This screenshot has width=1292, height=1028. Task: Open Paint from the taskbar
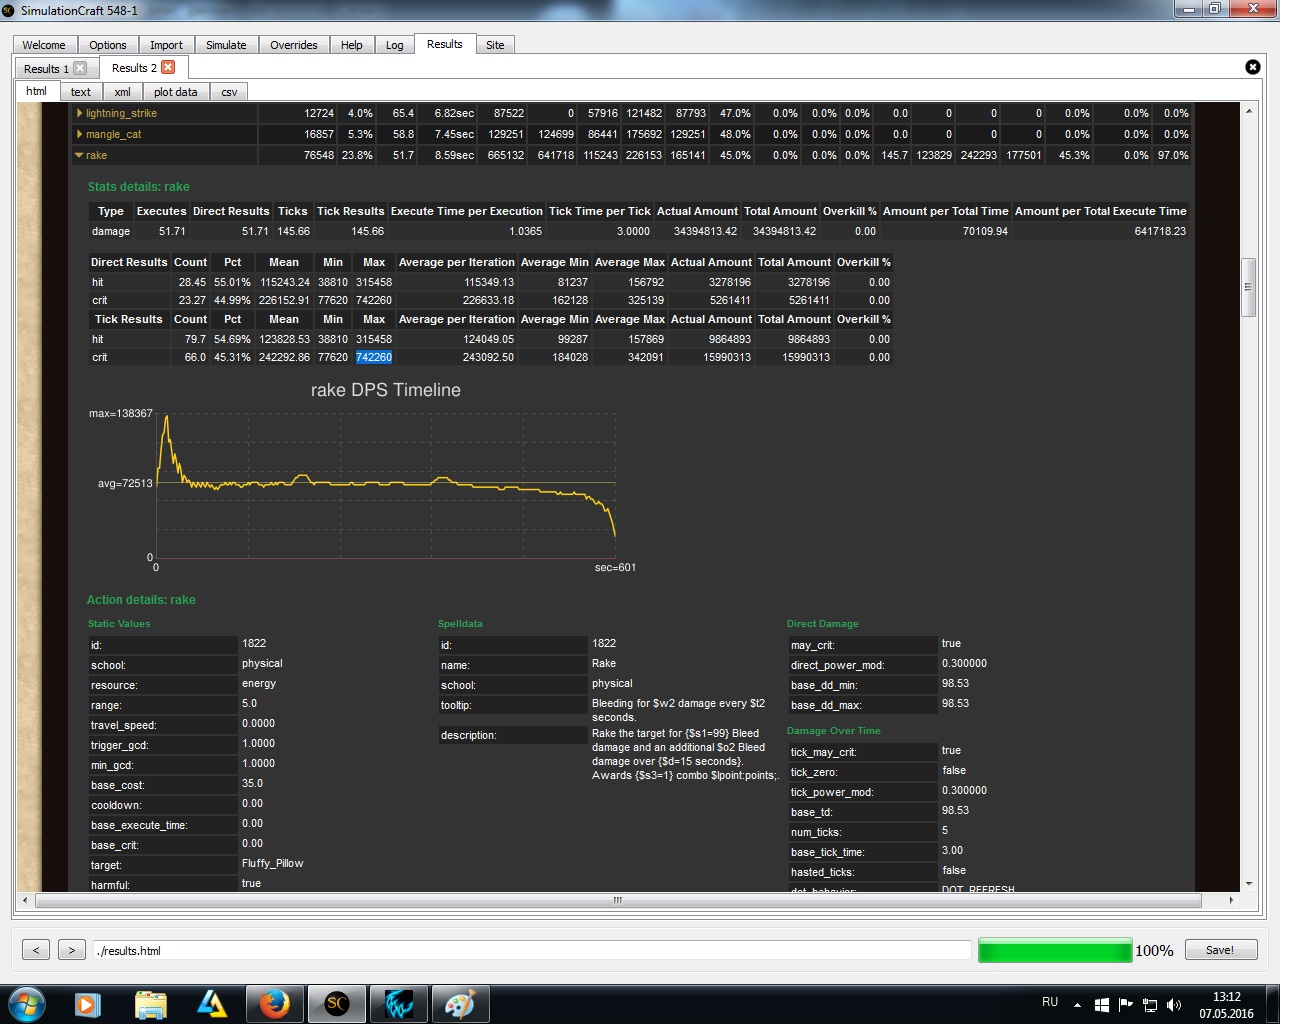pyautogui.click(x=459, y=1004)
